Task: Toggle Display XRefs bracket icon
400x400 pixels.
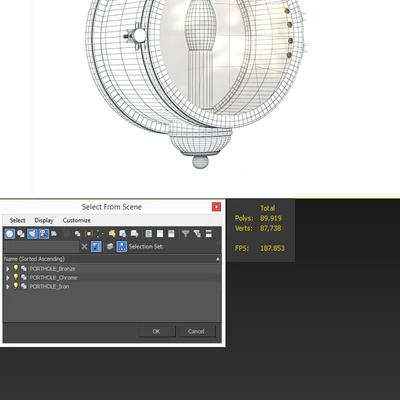Action: pyautogui.click(x=89, y=234)
